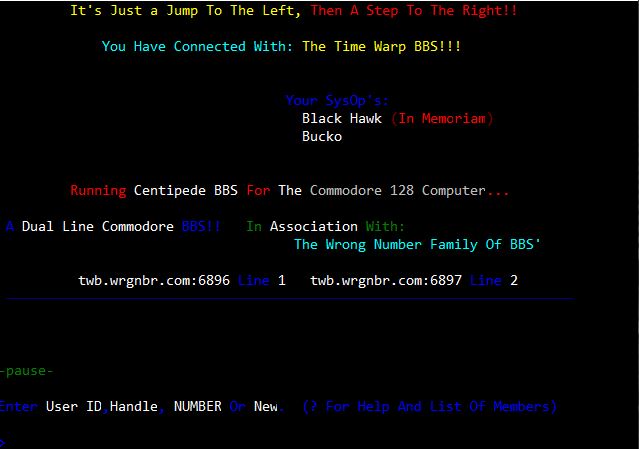This screenshot has height=449, width=639.
Task: Click 'Dual Line Commodore' text
Action: [x=98, y=226]
